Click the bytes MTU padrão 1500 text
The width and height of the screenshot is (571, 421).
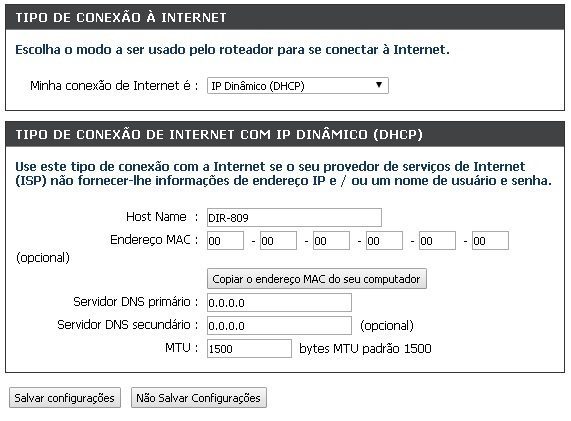click(x=365, y=349)
